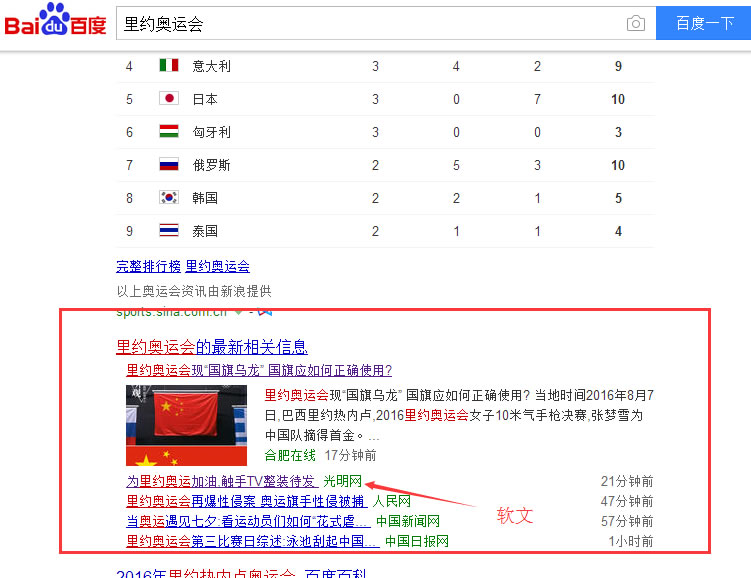Open 里约奥运会再爆性侵案 news link
Viewport: 751px width, 578px height.
coord(247,501)
